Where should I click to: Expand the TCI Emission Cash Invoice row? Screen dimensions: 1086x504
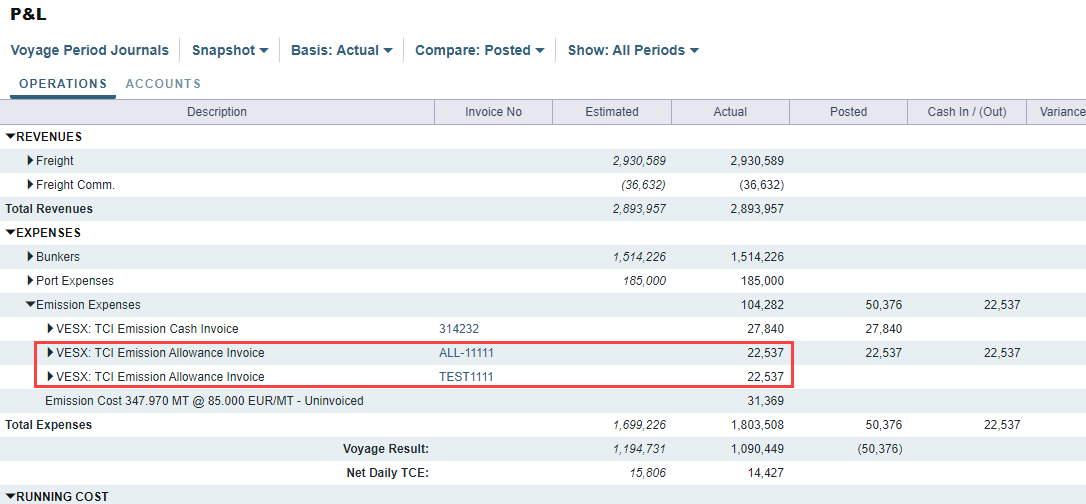tap(51, 329)
